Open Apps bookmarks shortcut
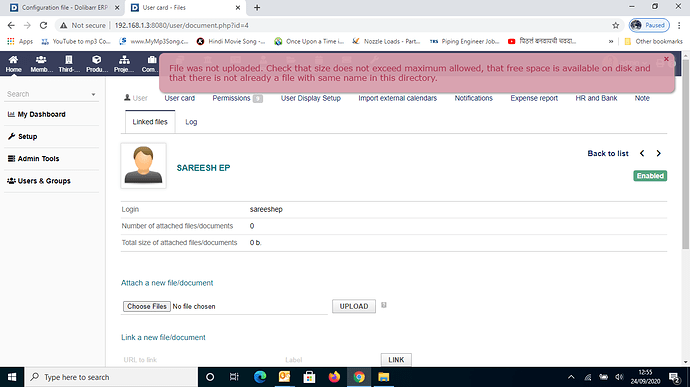Image resolution: width=690 pixels, height=387 pixels. (20, 41)
